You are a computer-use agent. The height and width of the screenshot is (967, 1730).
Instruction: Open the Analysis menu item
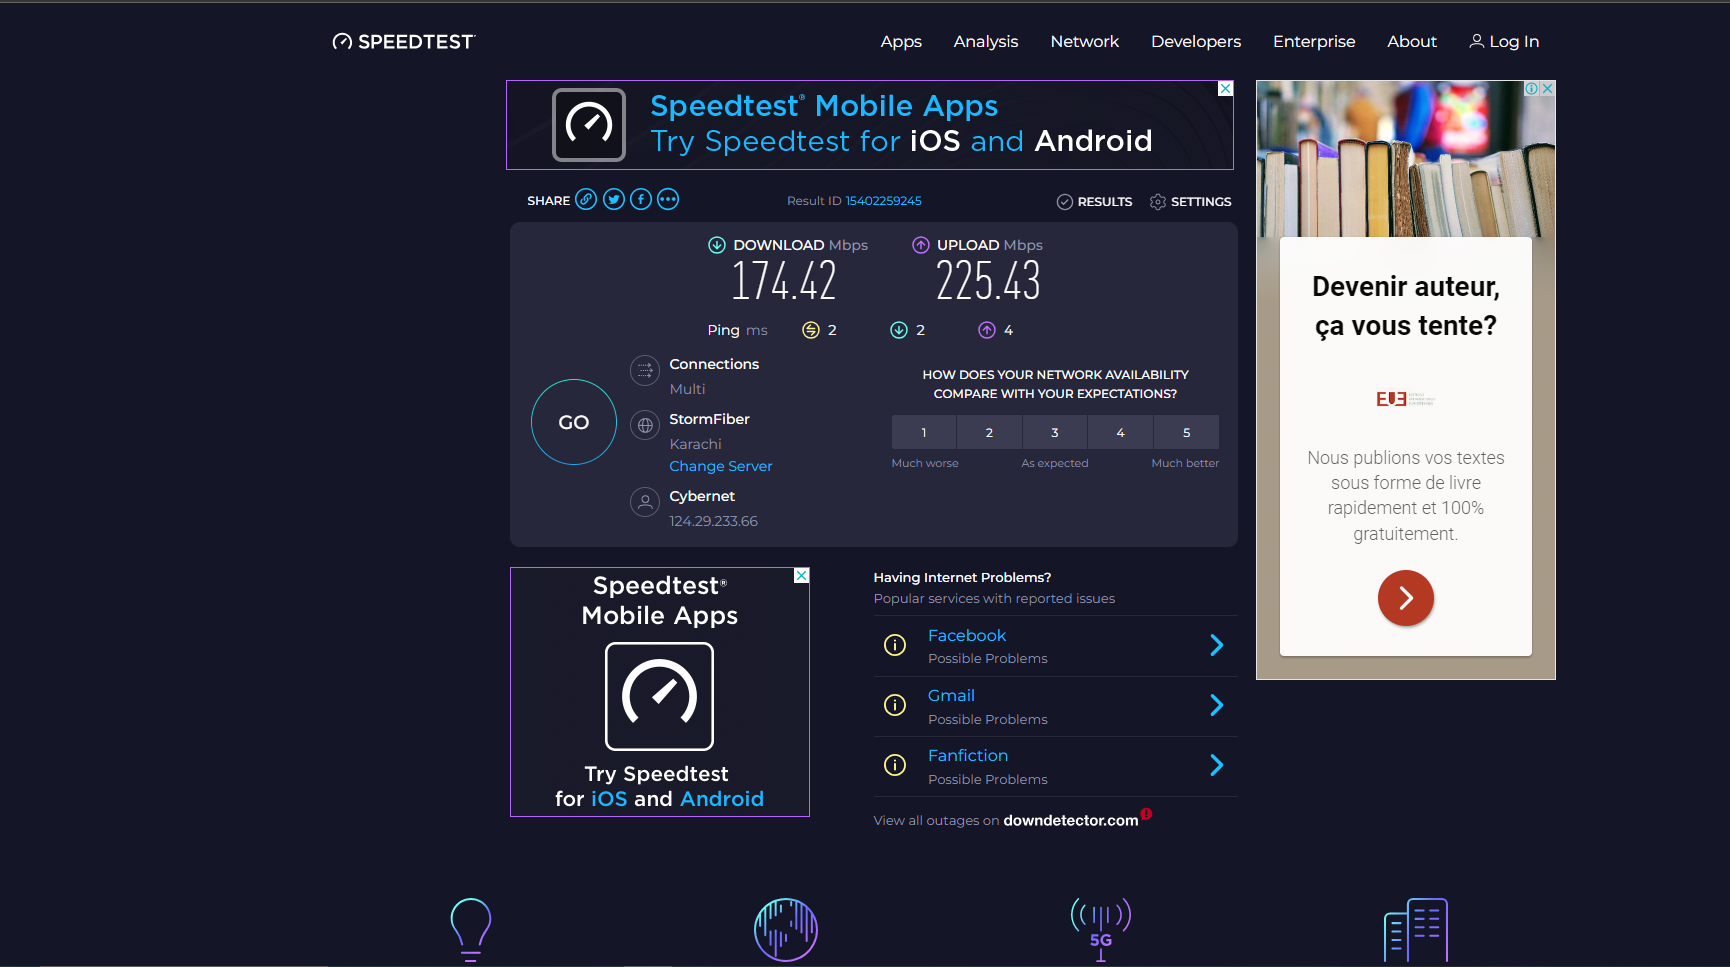point(986,41)
